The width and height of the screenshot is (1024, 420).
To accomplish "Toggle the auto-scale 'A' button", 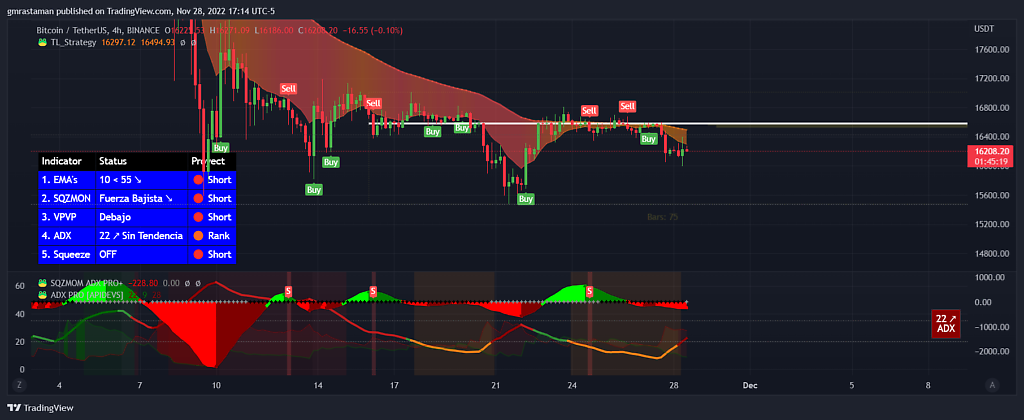I will coord(992,384).
